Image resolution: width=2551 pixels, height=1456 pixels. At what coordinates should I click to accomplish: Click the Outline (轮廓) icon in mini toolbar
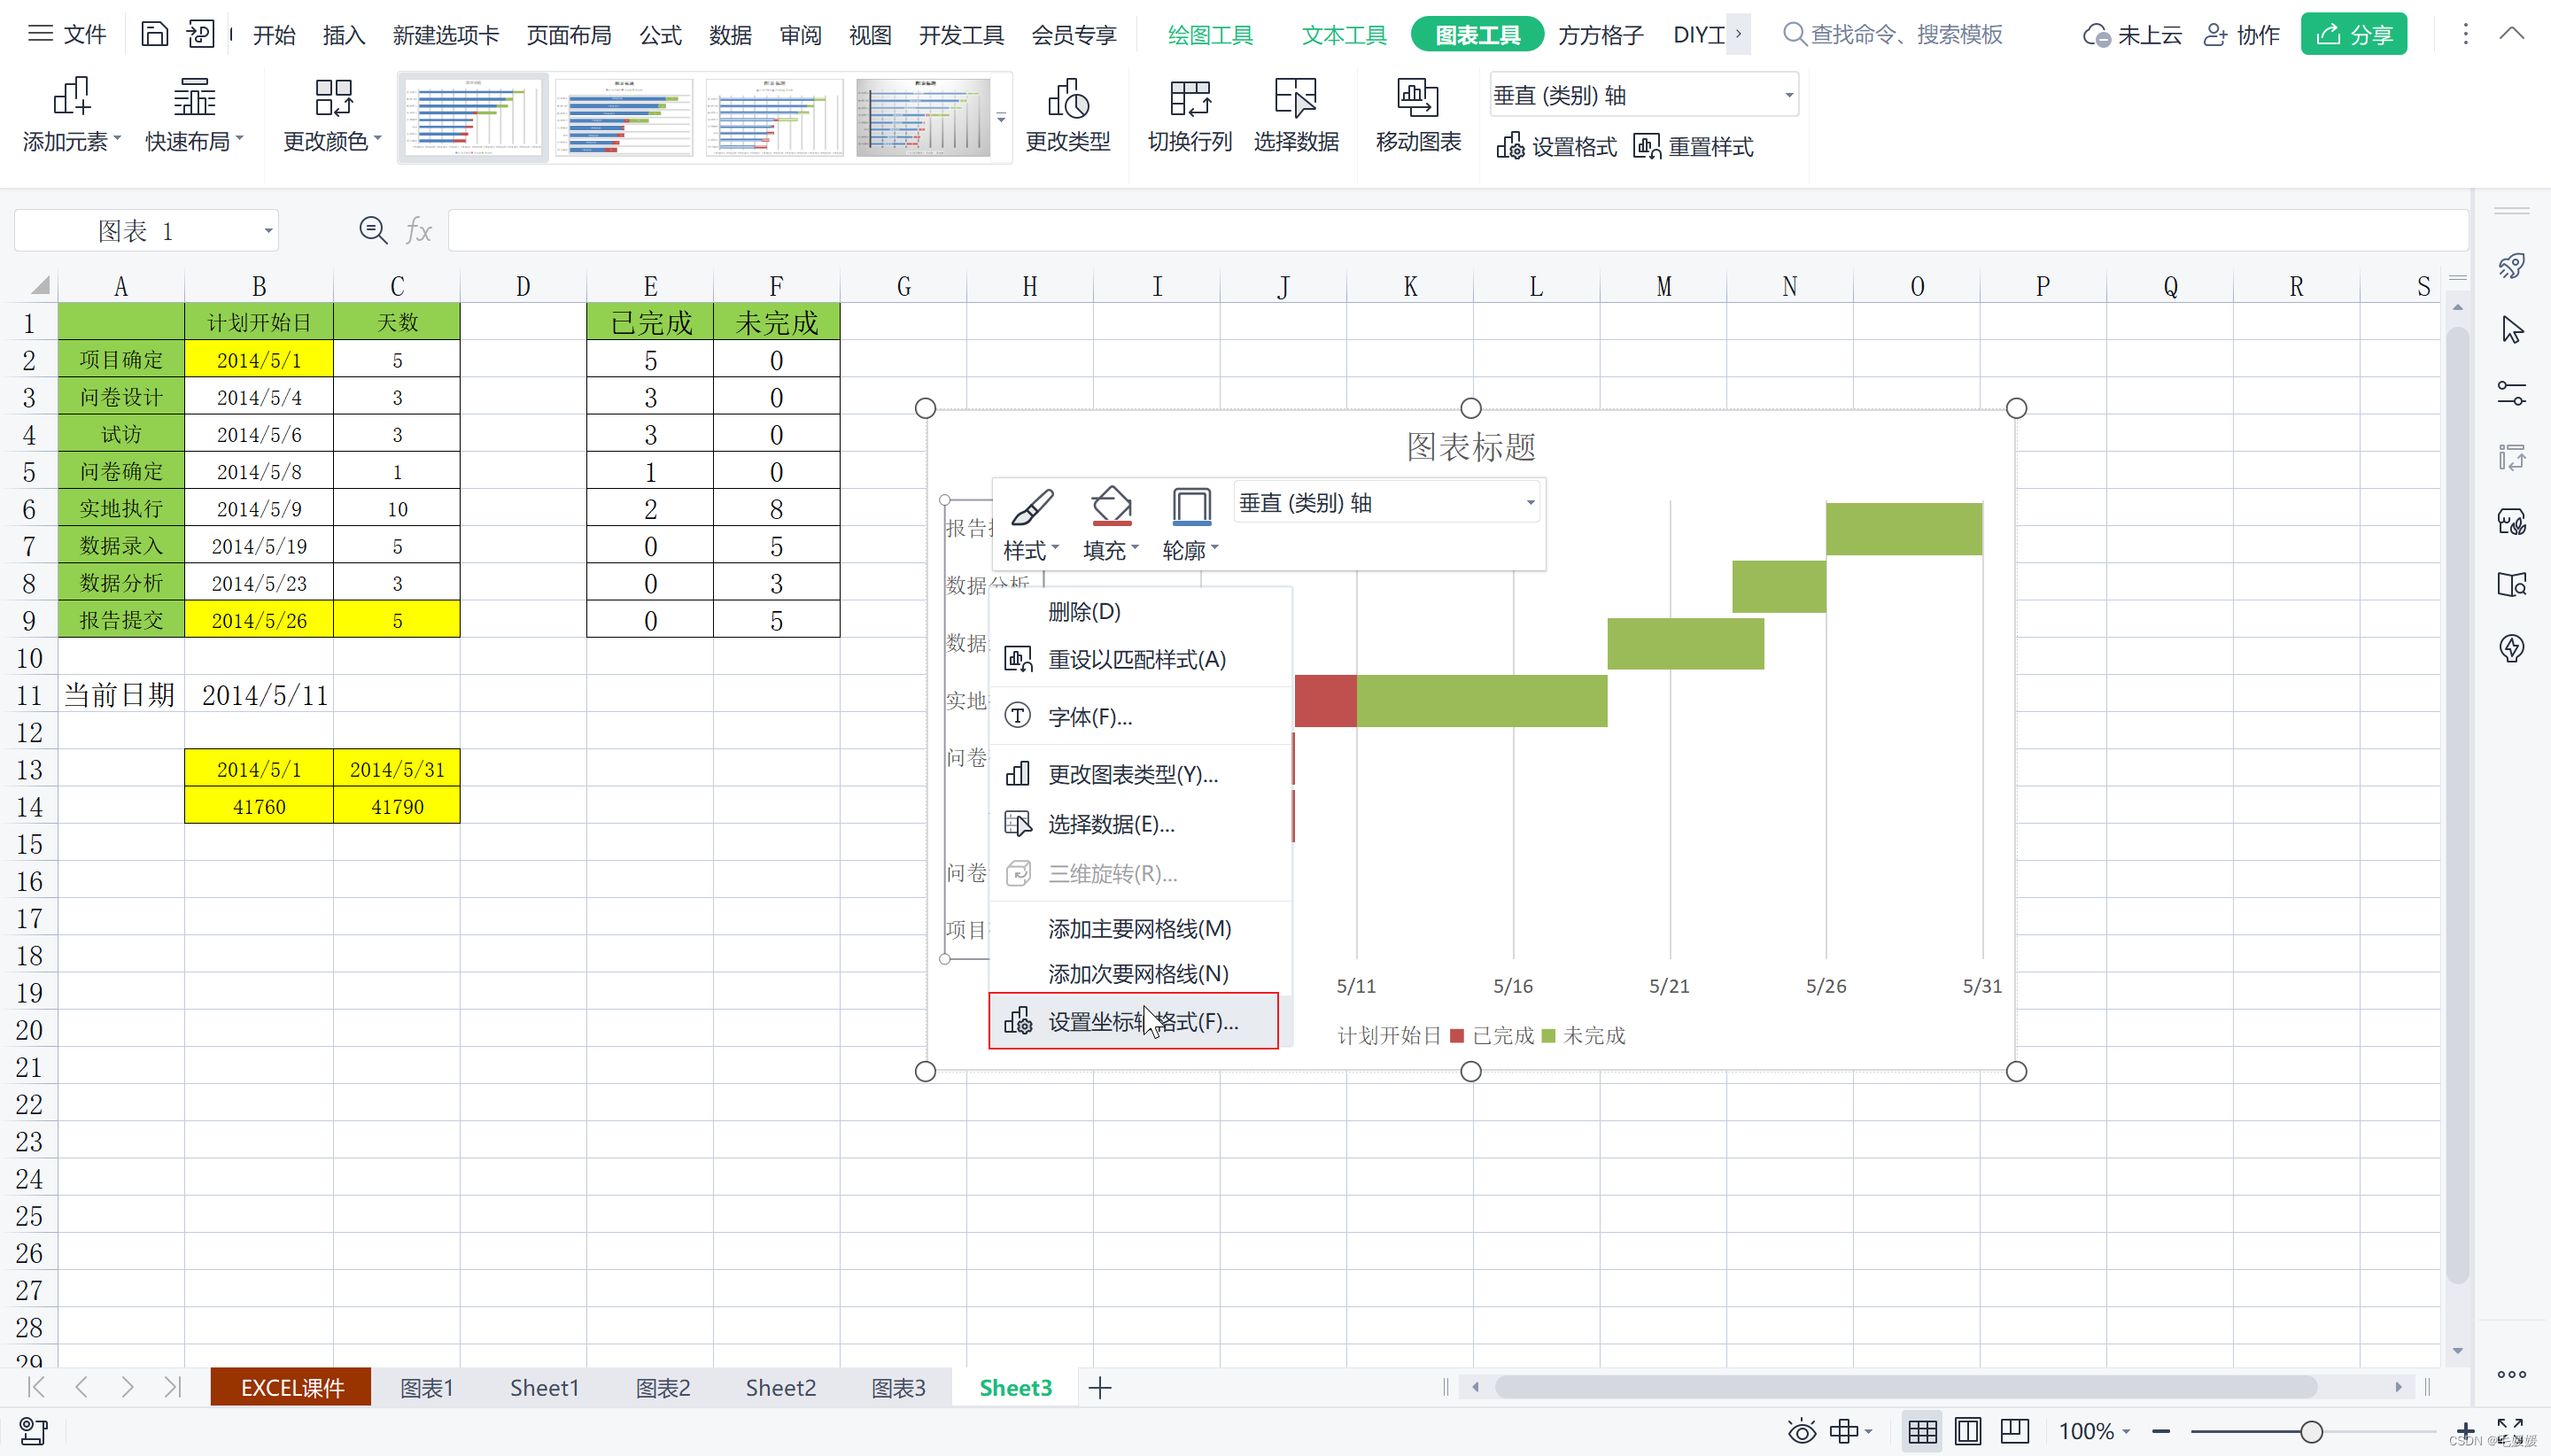(x=1190, y=507)
